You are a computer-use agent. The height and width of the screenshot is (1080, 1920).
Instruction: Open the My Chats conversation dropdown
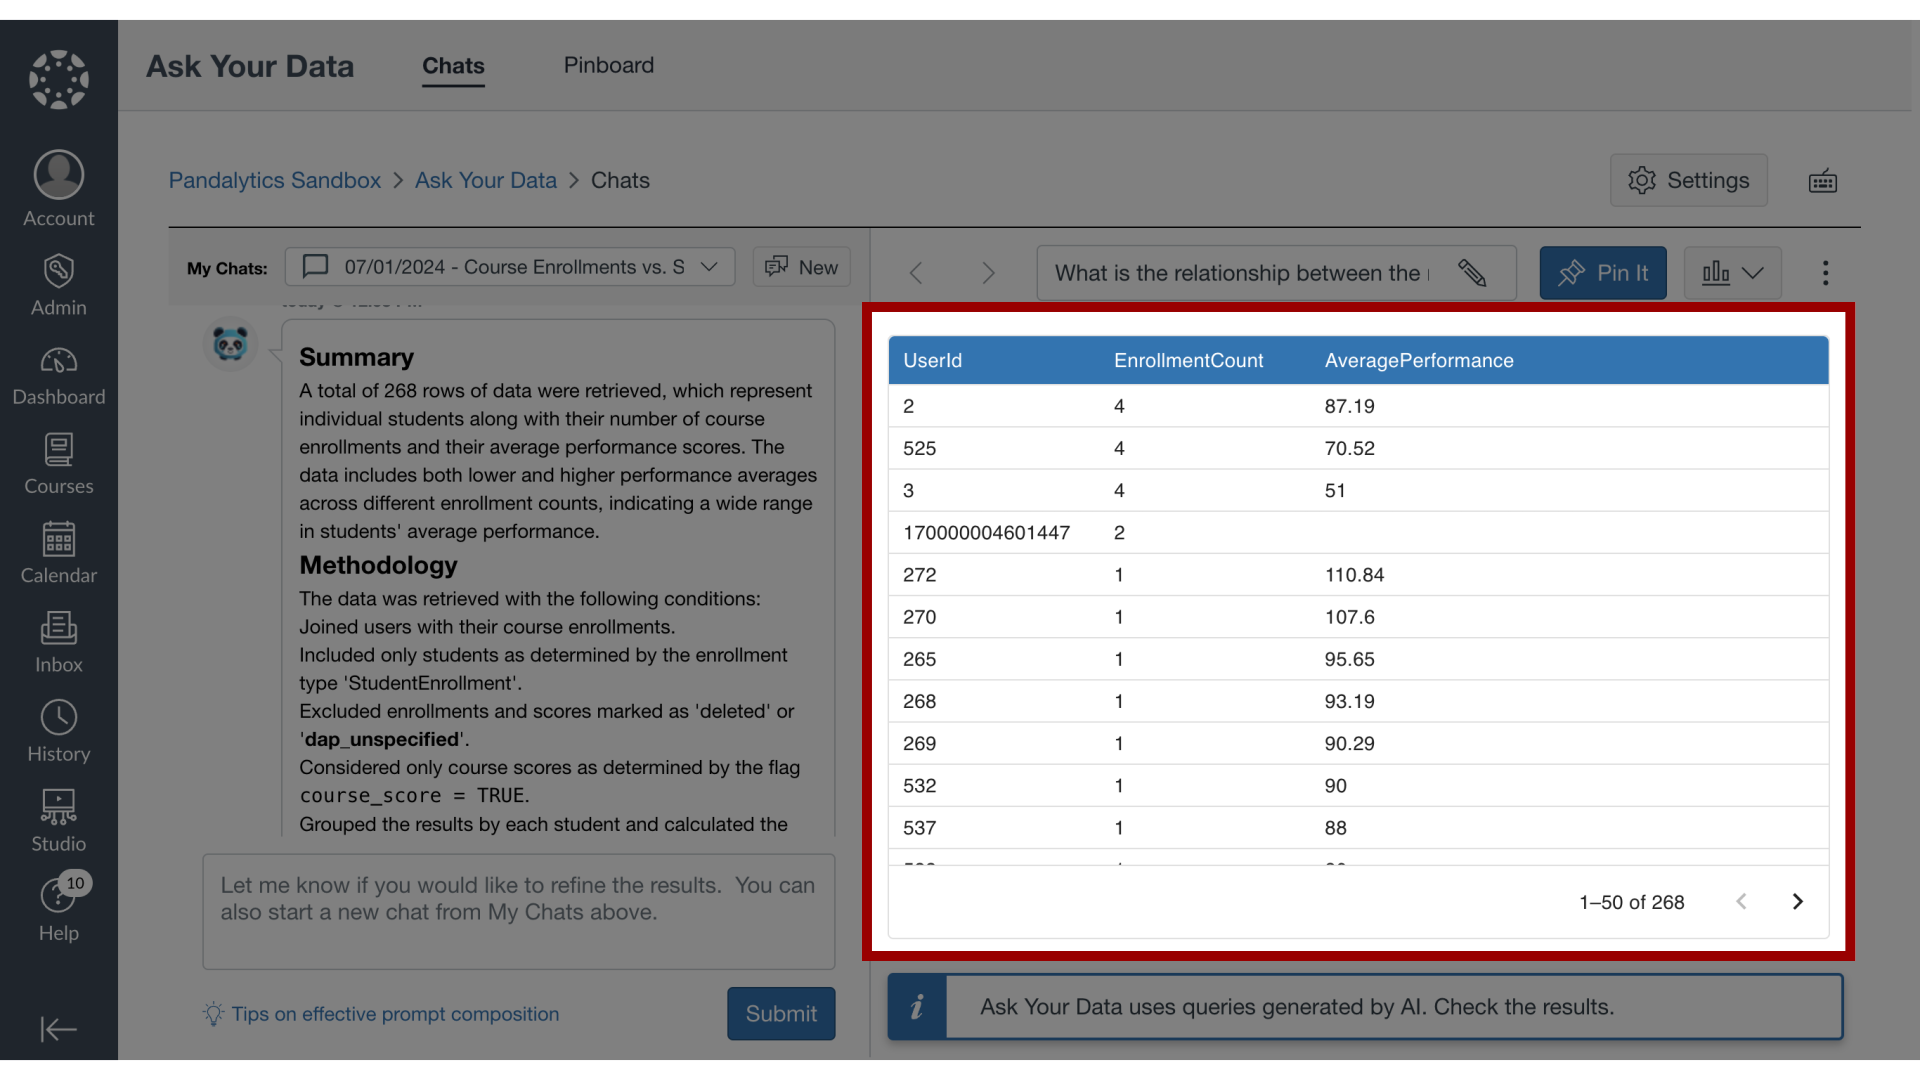510,267
